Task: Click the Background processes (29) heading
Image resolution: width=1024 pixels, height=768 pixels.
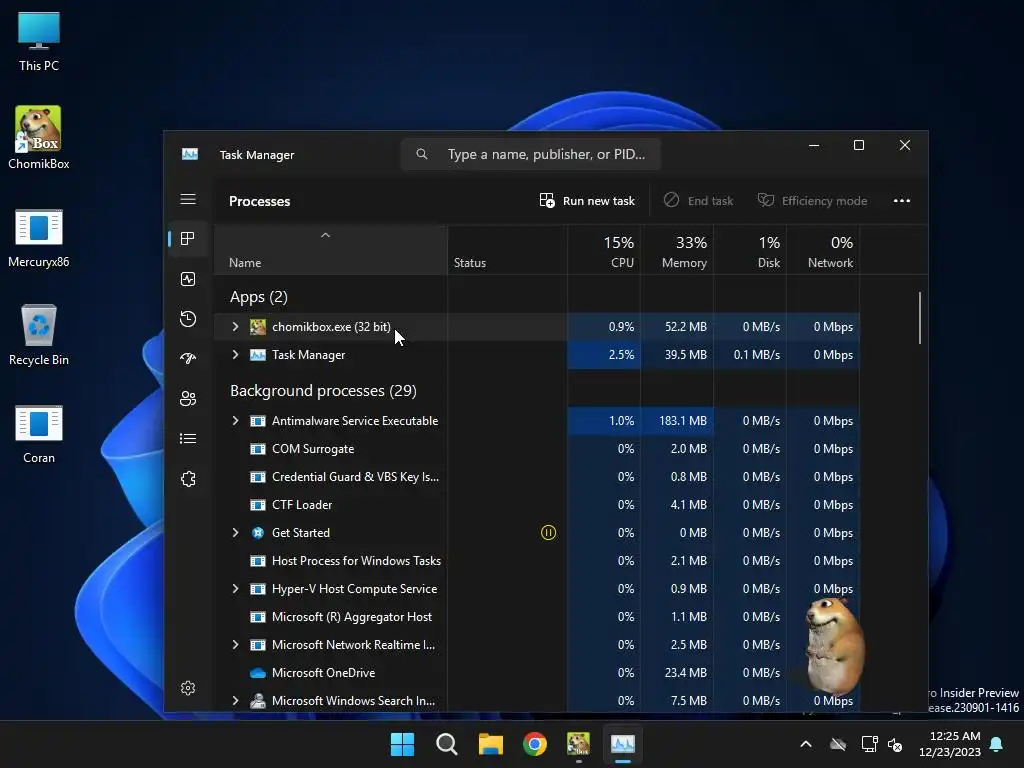Action: pyautogui.click(x=323, y=391)
